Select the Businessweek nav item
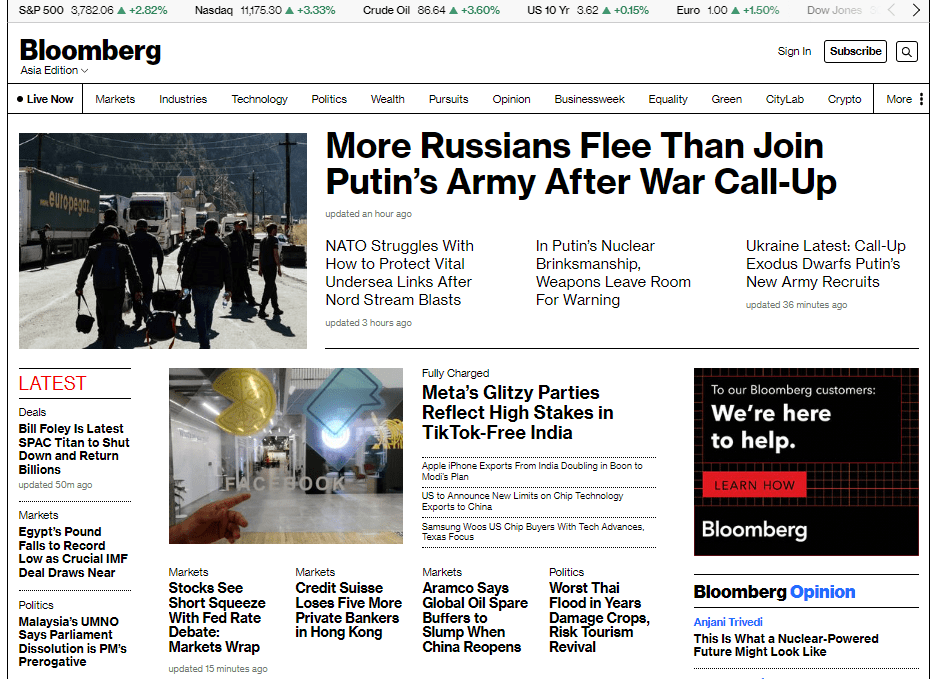Image resolution: width=930 pixels, height=679 pixels. [x=590, y=98]
